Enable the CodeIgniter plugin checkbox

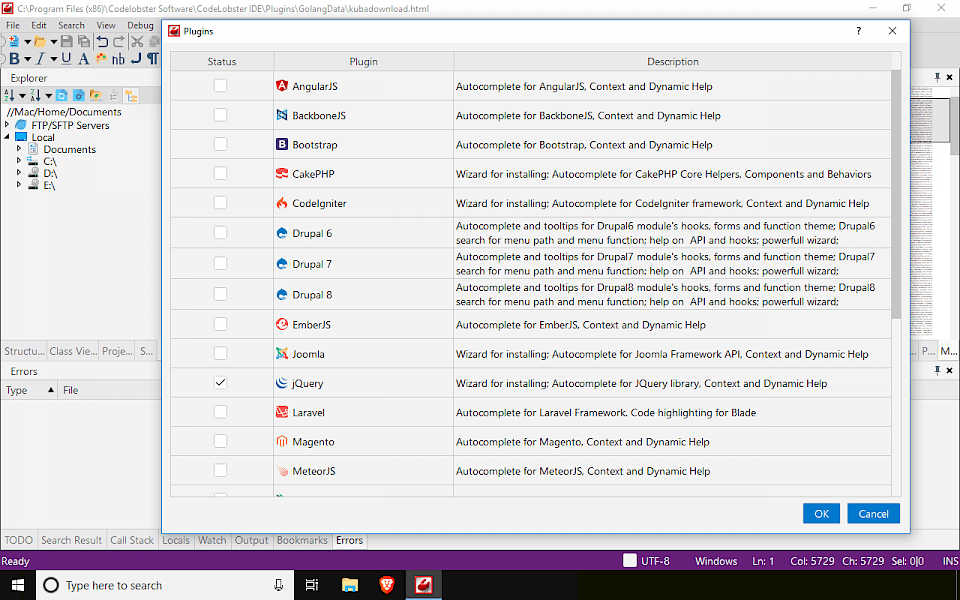click(220, 203)
